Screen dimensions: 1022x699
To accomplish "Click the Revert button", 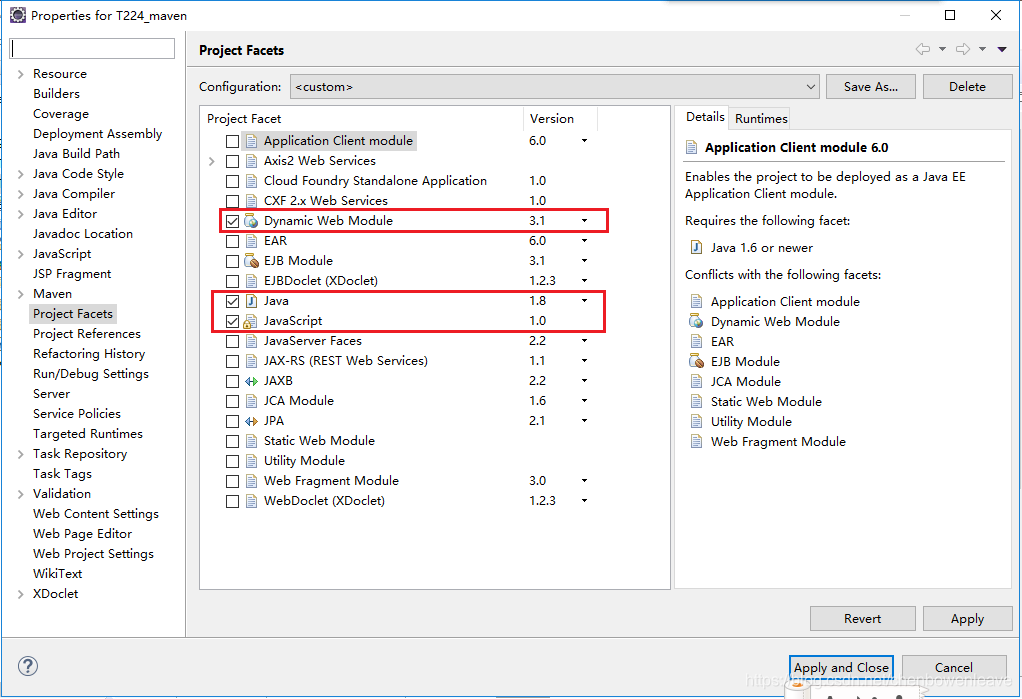I will (x=862, y=619).
